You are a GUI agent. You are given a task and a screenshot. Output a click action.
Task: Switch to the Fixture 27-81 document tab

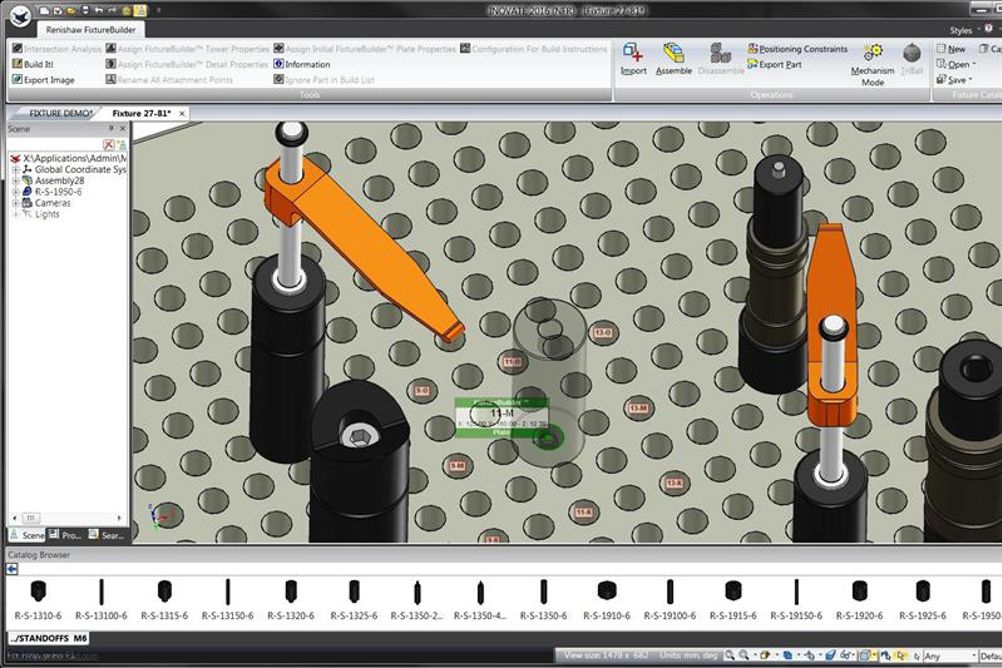tap(141, 113)
